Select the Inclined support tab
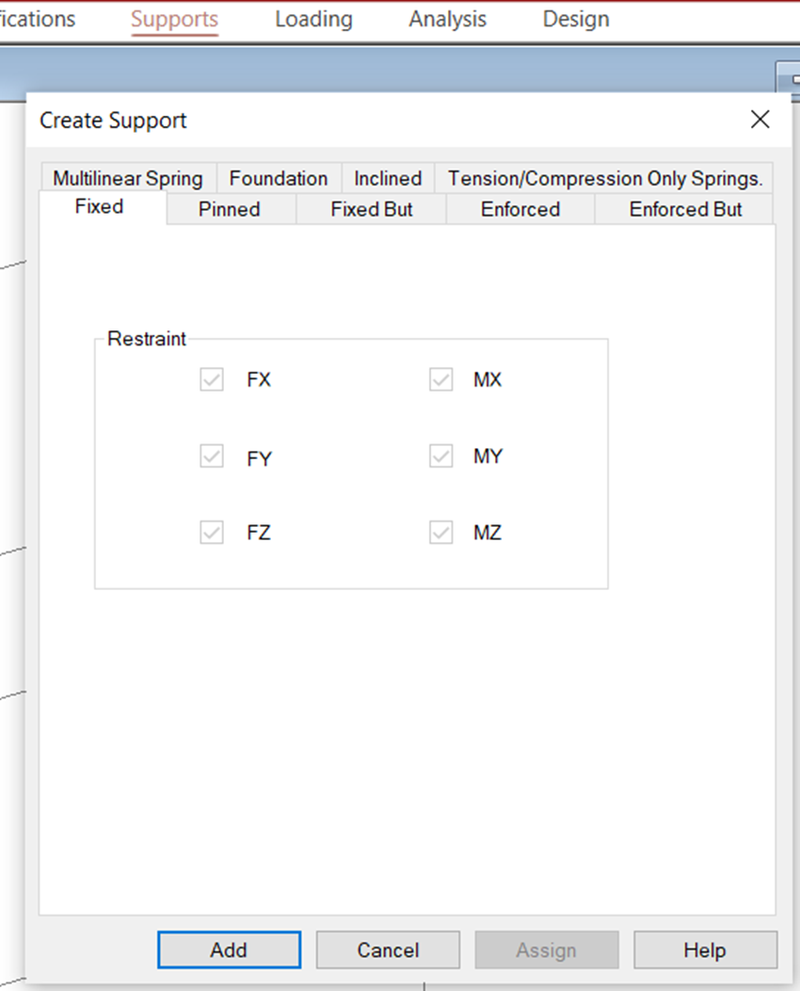 [388, 178]
